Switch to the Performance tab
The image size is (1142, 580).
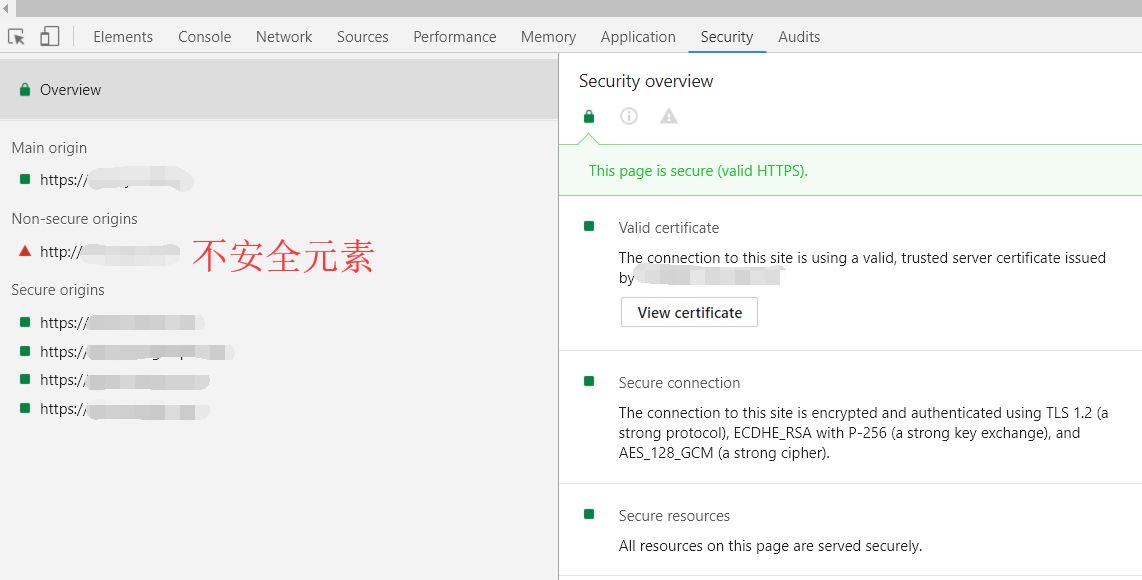point(454,37)
